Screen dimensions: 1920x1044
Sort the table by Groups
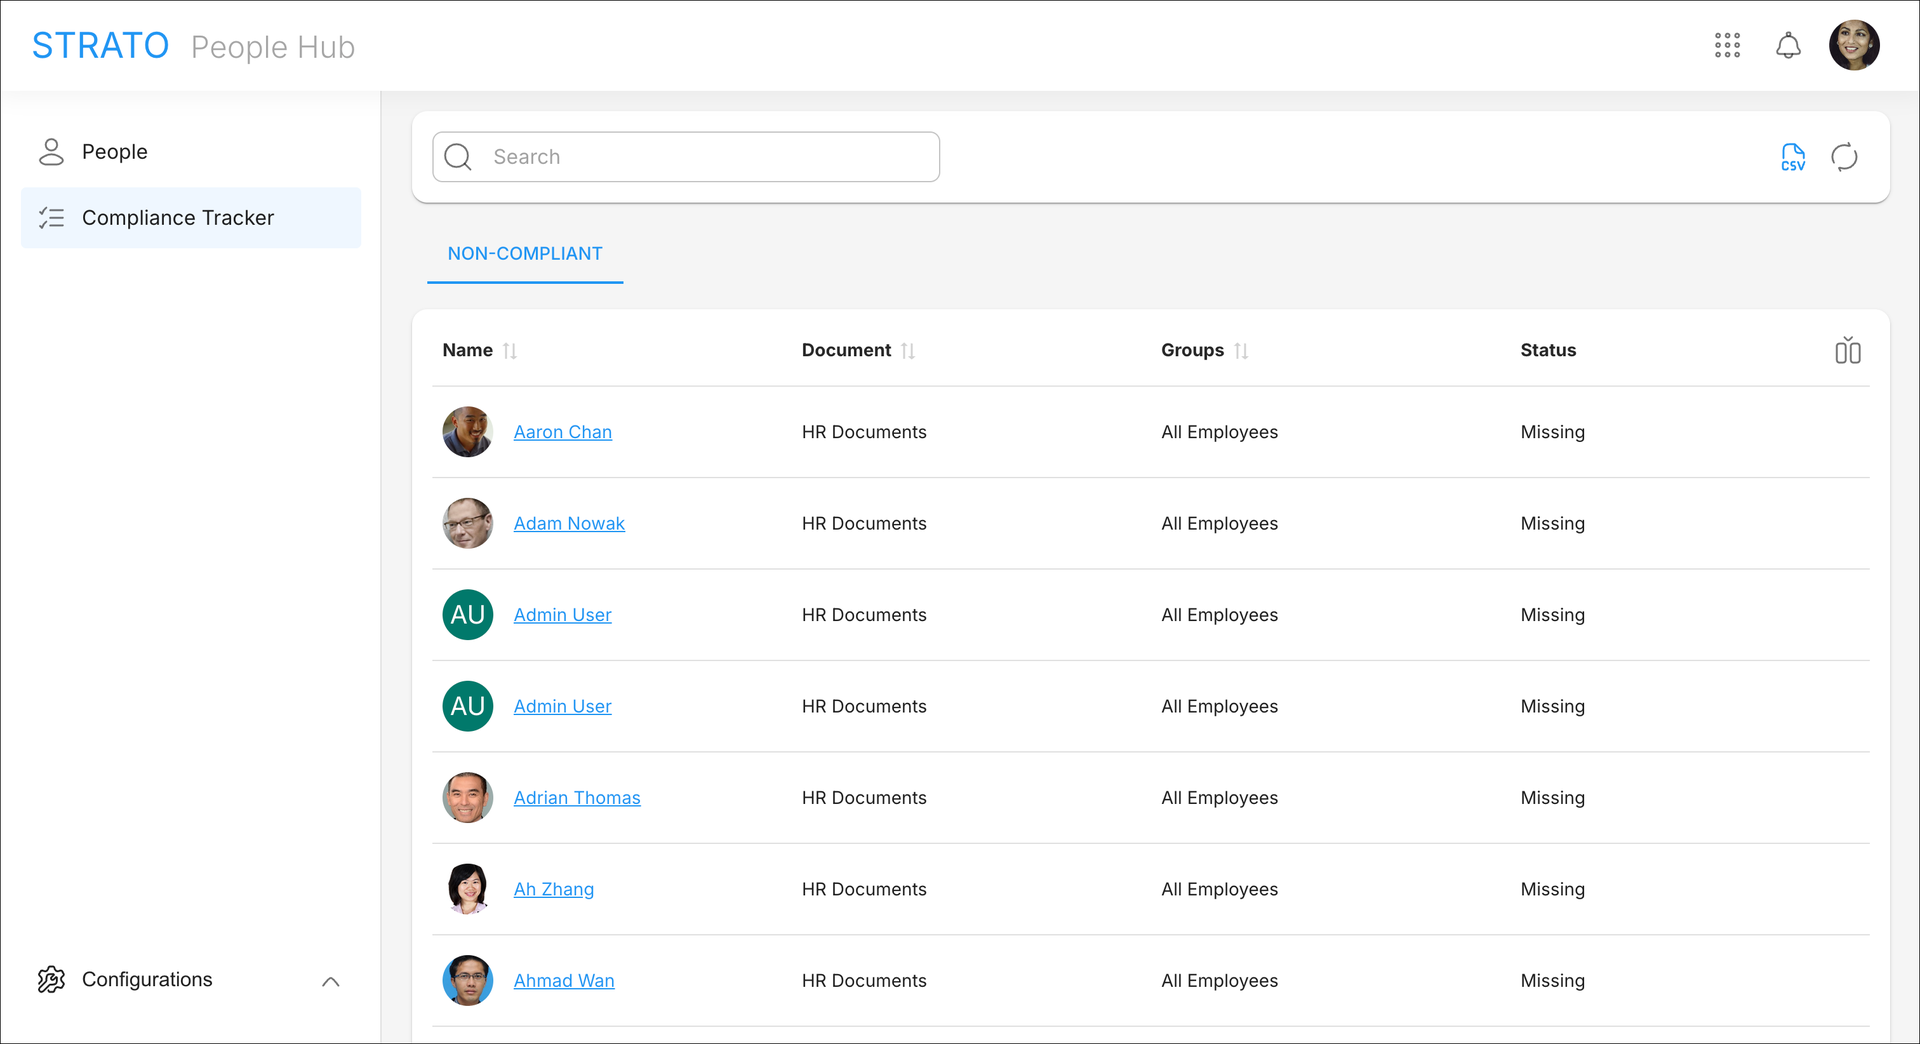(x=1240, y=351)
